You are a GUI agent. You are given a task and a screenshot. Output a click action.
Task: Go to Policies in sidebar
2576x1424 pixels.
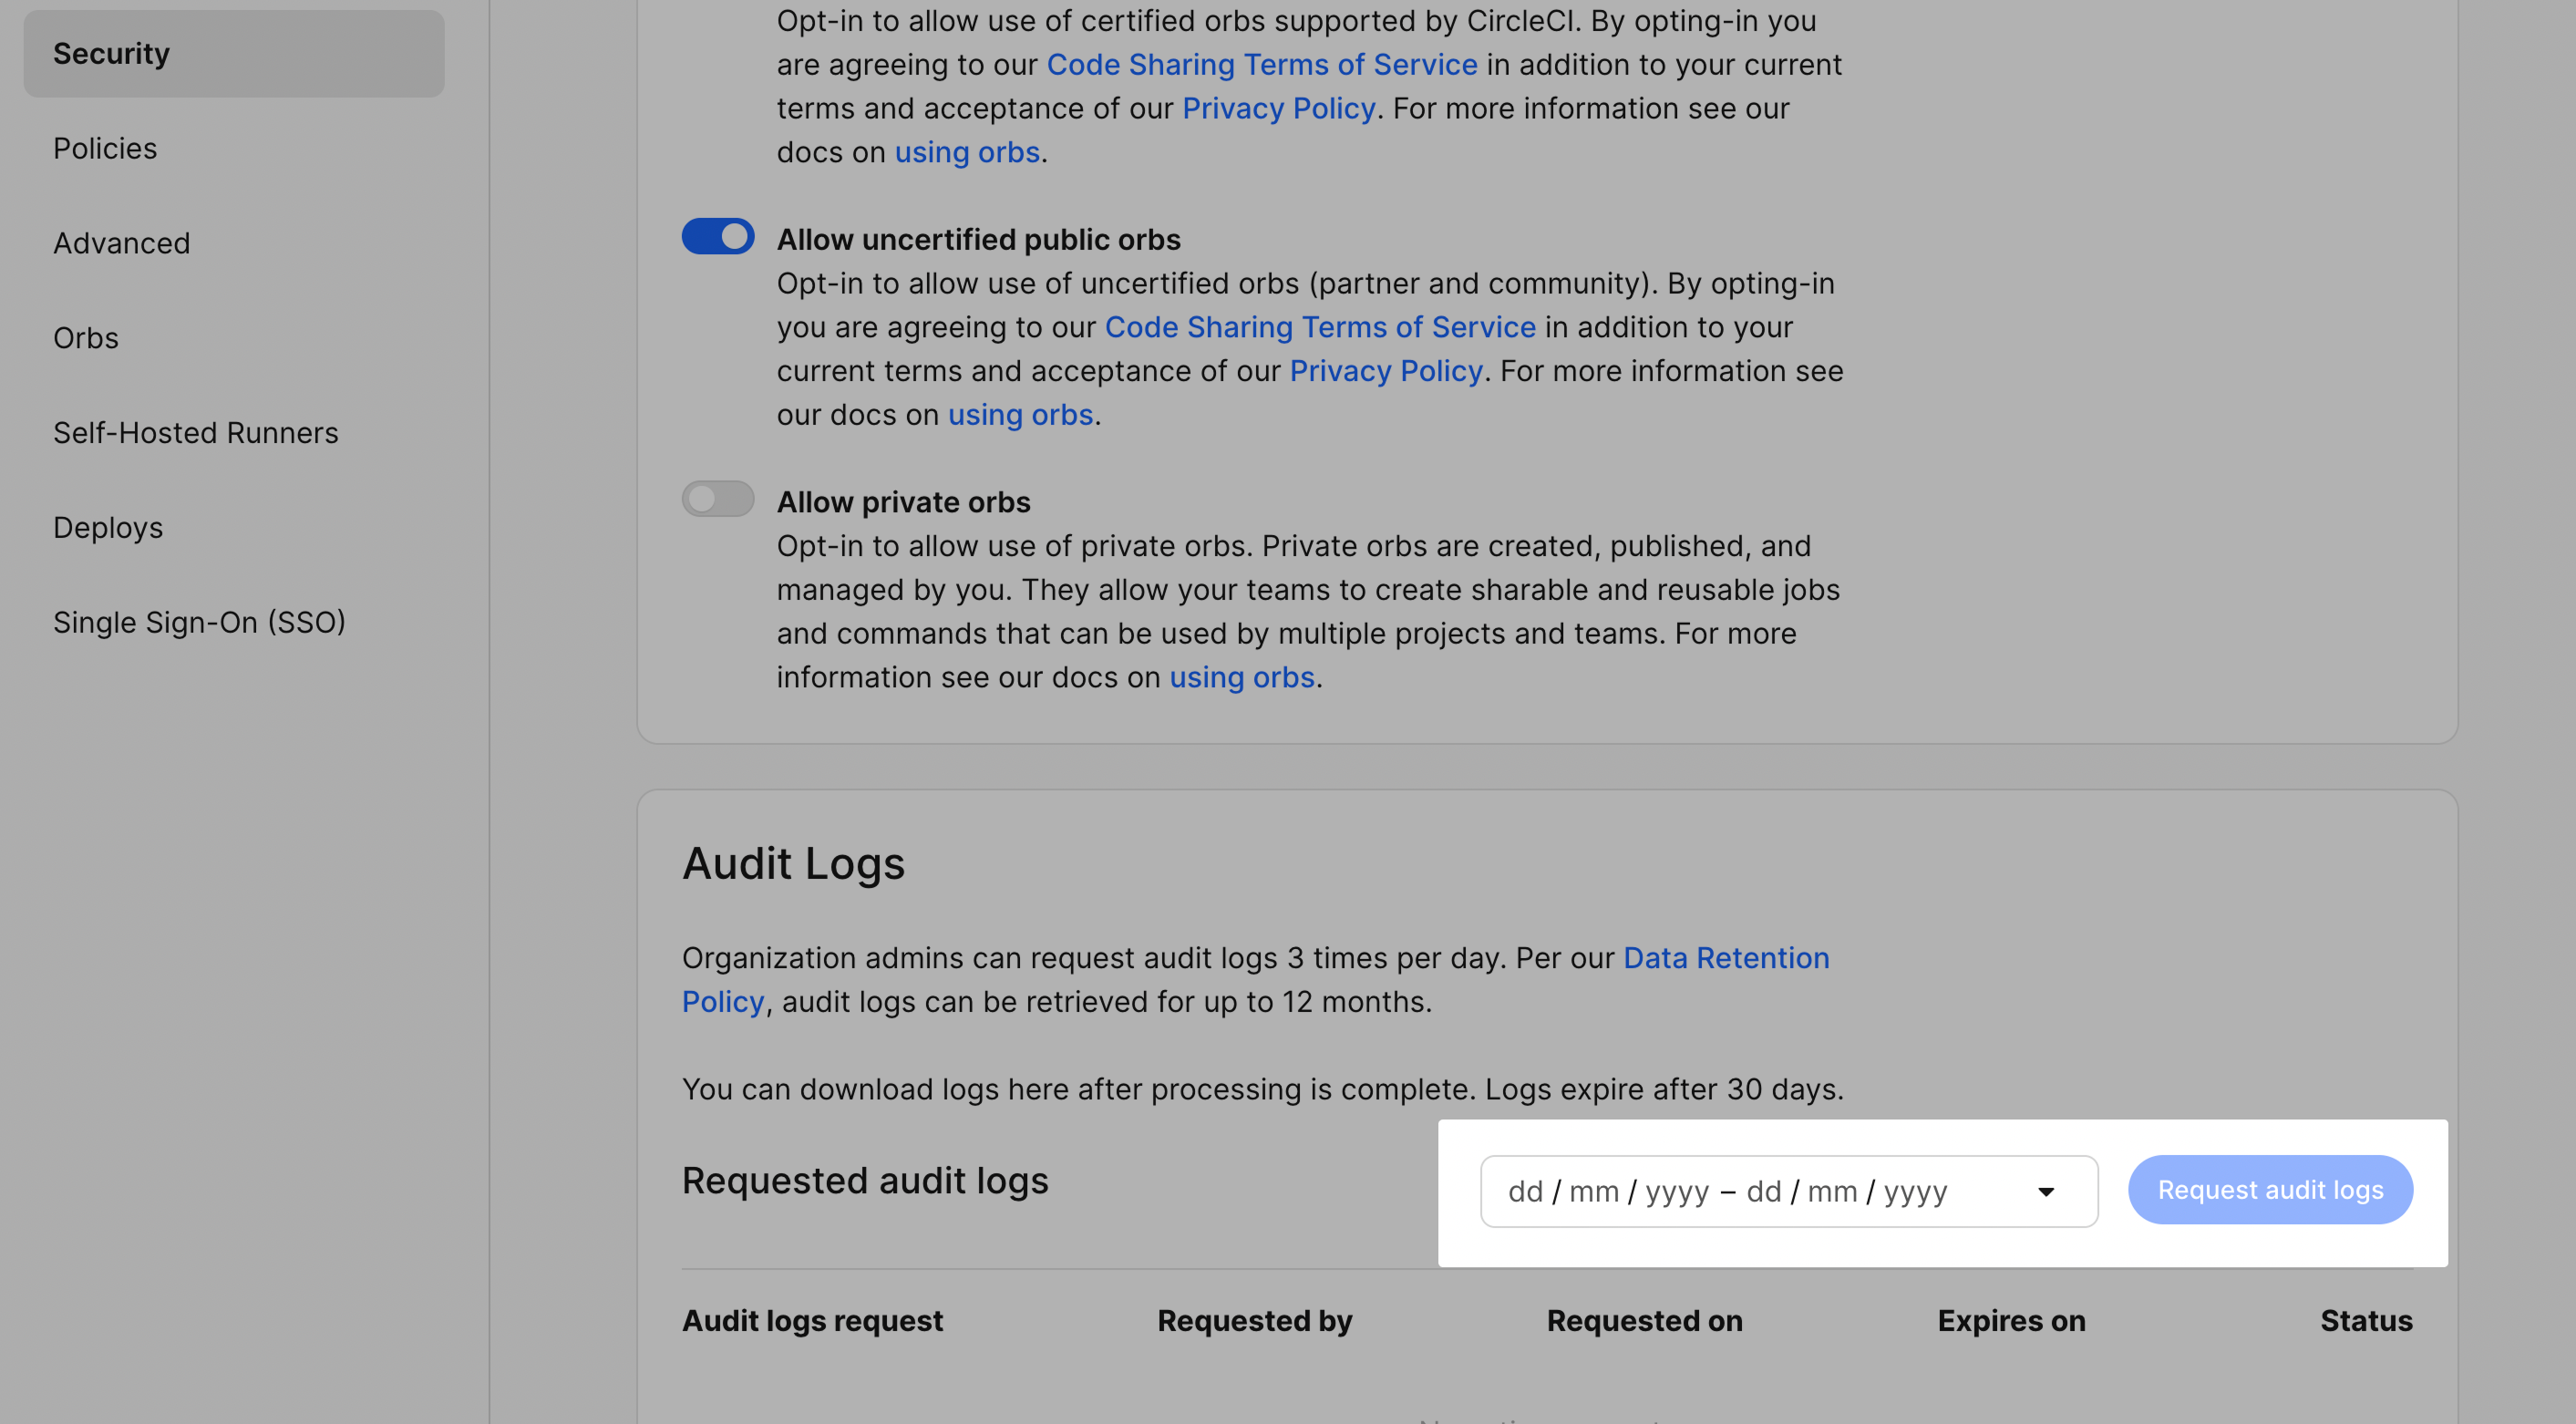click(x=105, y=149)
